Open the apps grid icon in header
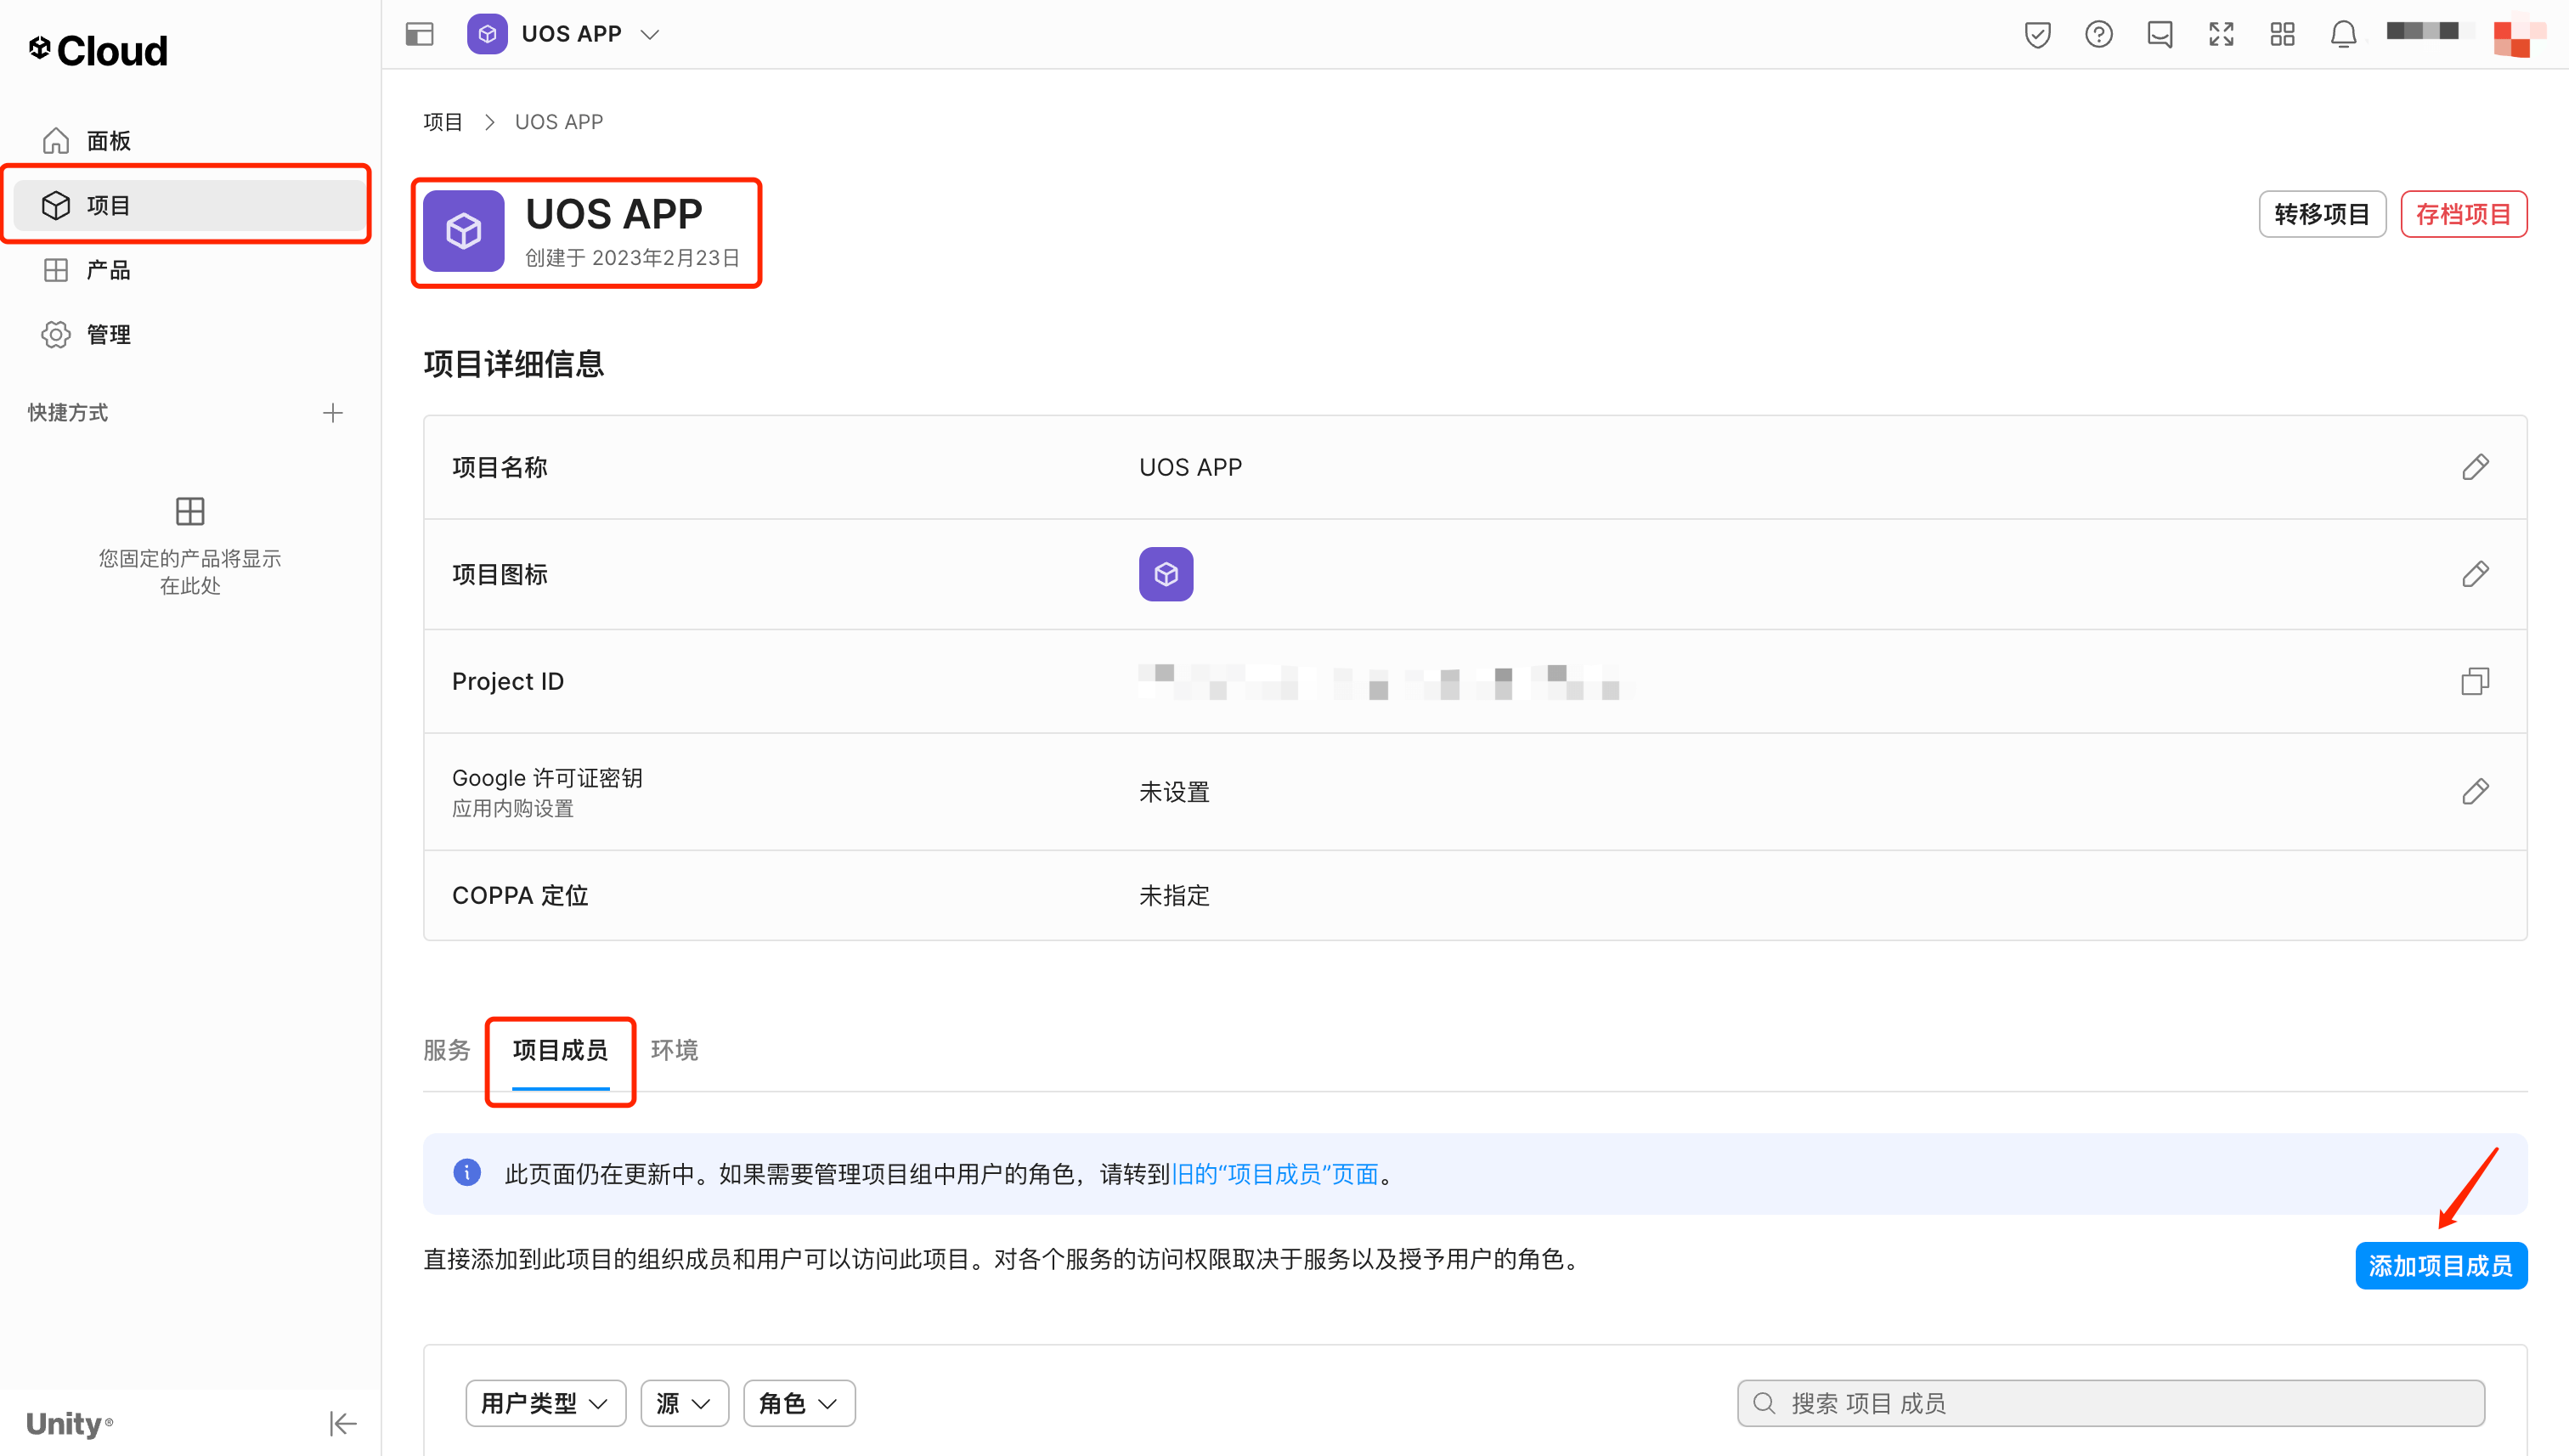This screenshot has height=1456, width=2569. (2282, 34)
